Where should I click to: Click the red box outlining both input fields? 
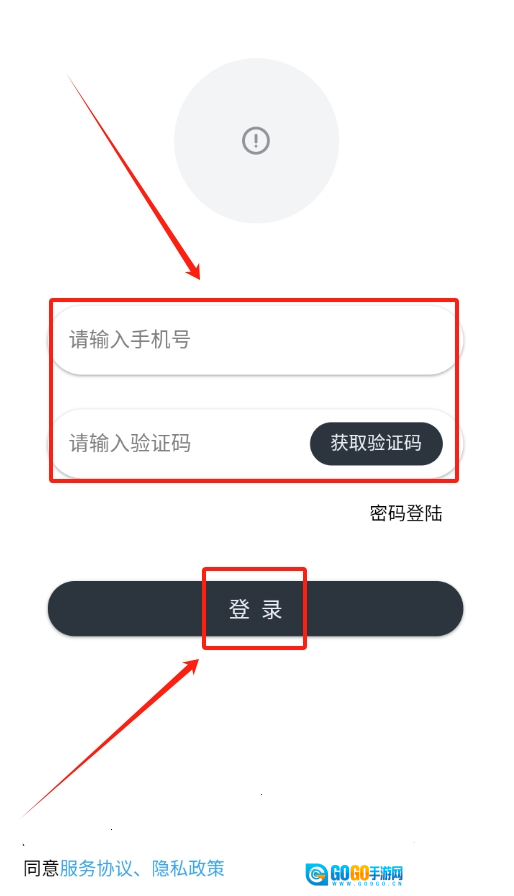[254, 390]
